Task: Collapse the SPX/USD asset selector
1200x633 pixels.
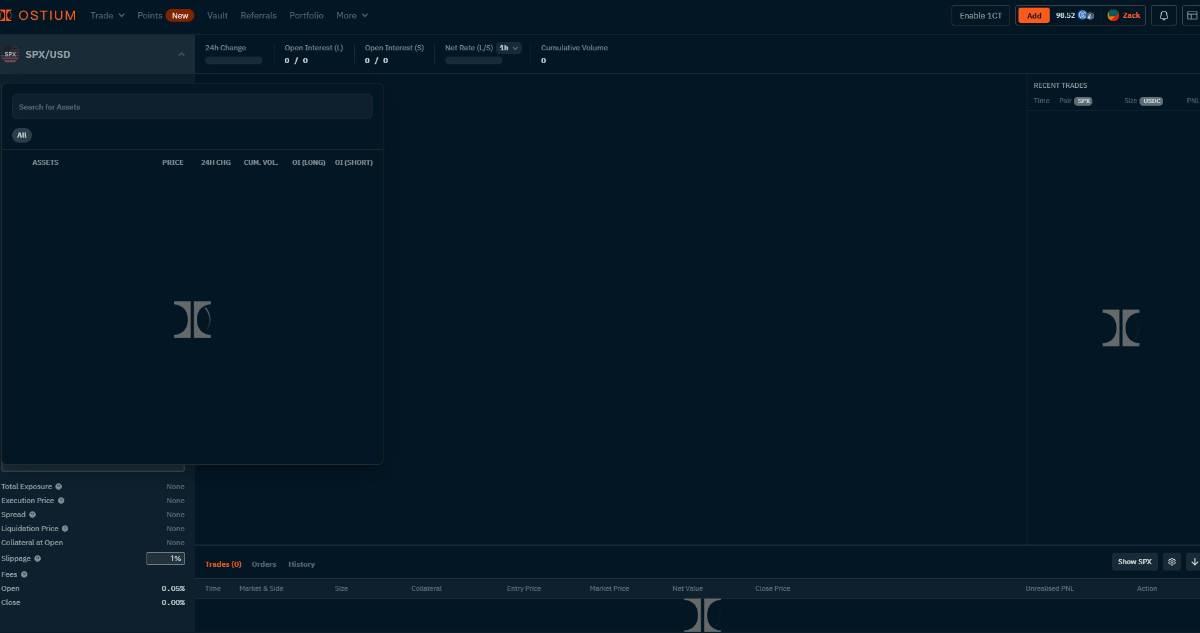Action: tap(181, 54)
